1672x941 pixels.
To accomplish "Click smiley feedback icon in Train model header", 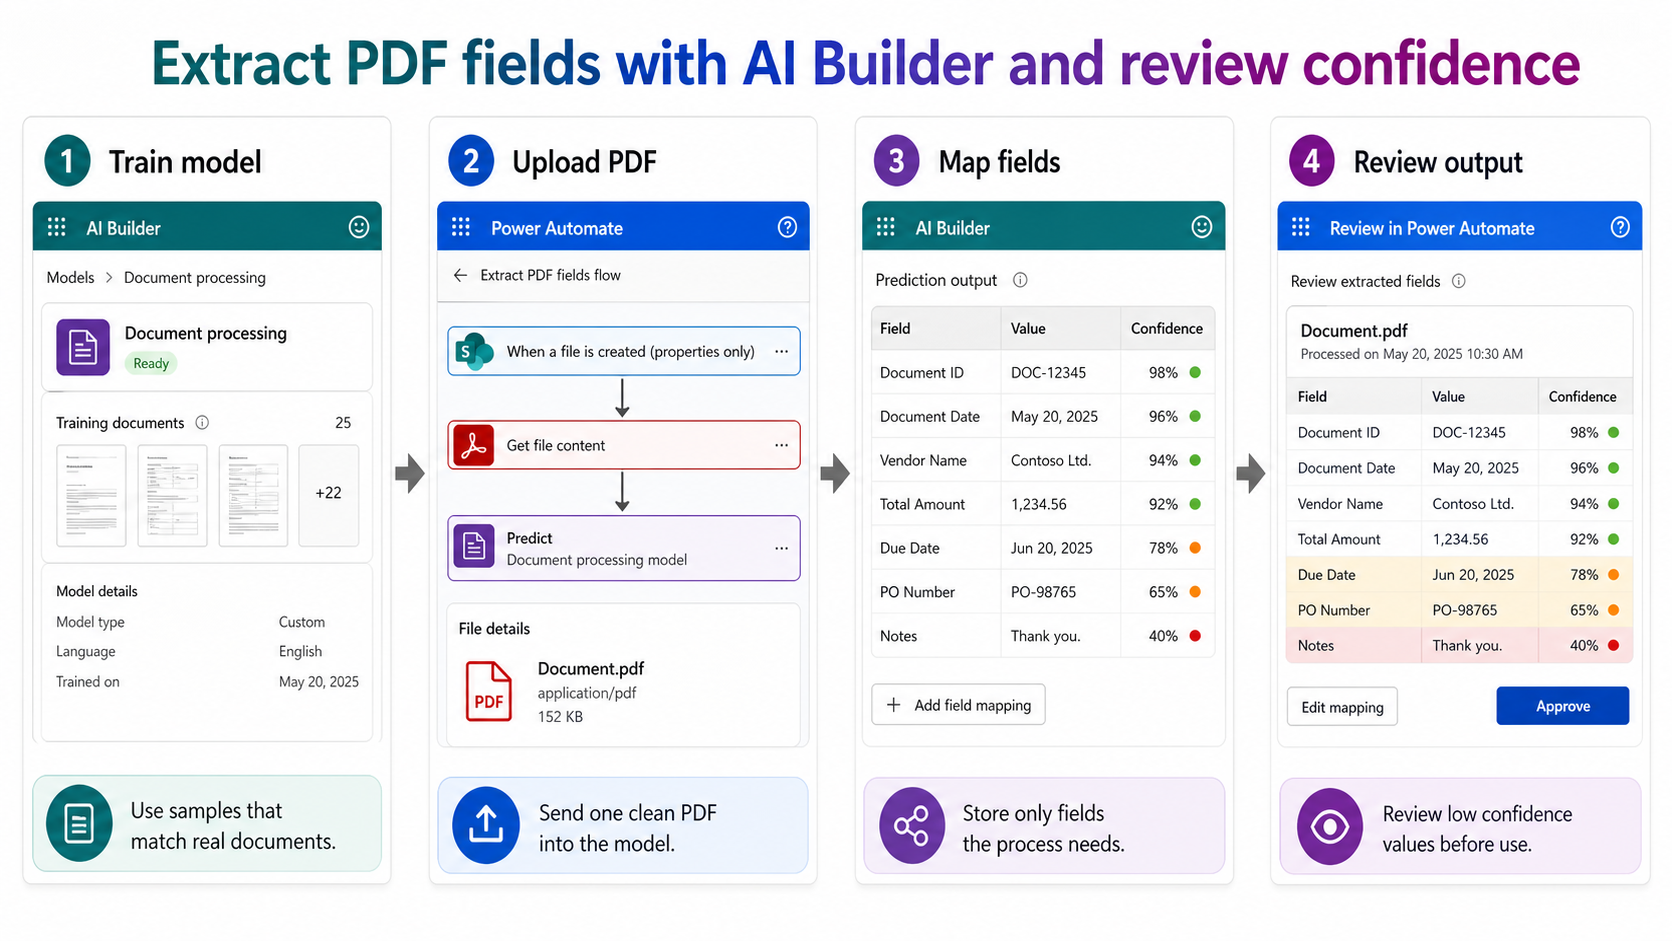I will pos(358,227).
